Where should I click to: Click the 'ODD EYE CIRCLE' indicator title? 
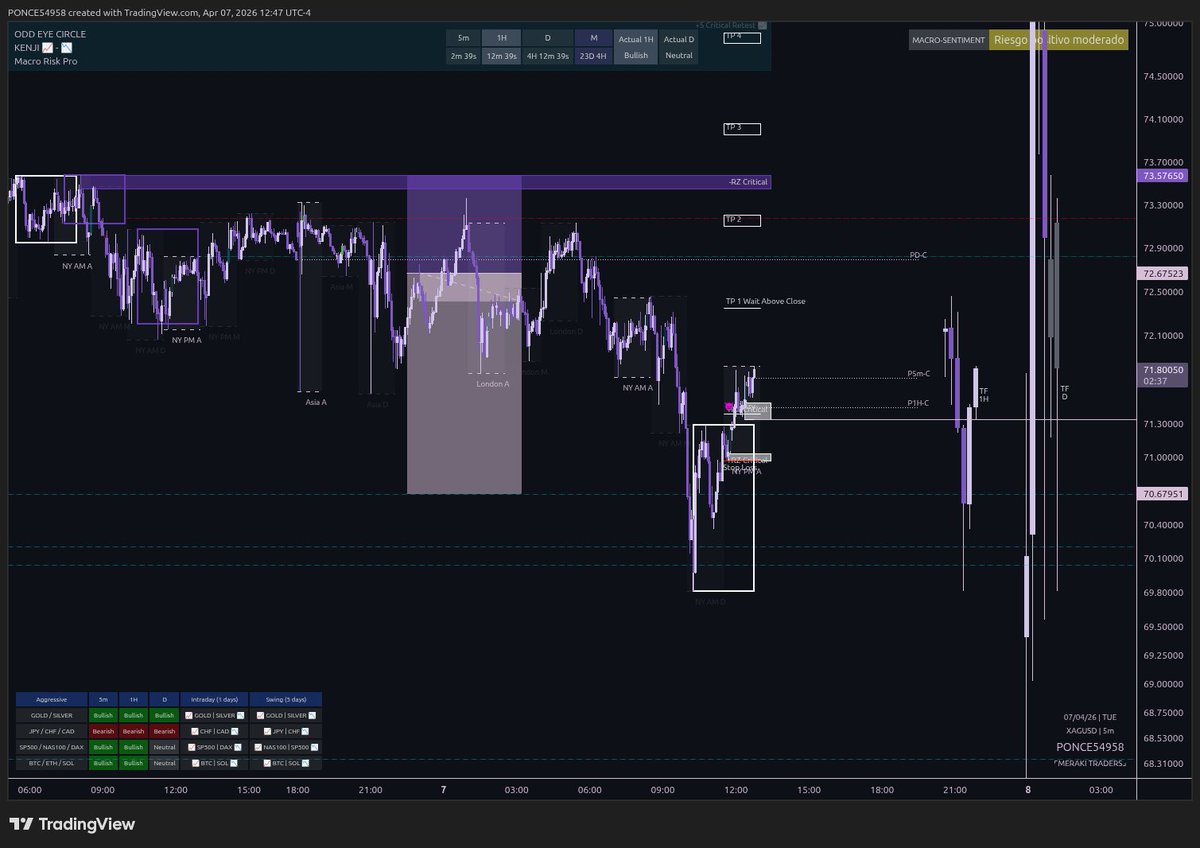click(50, 34)
